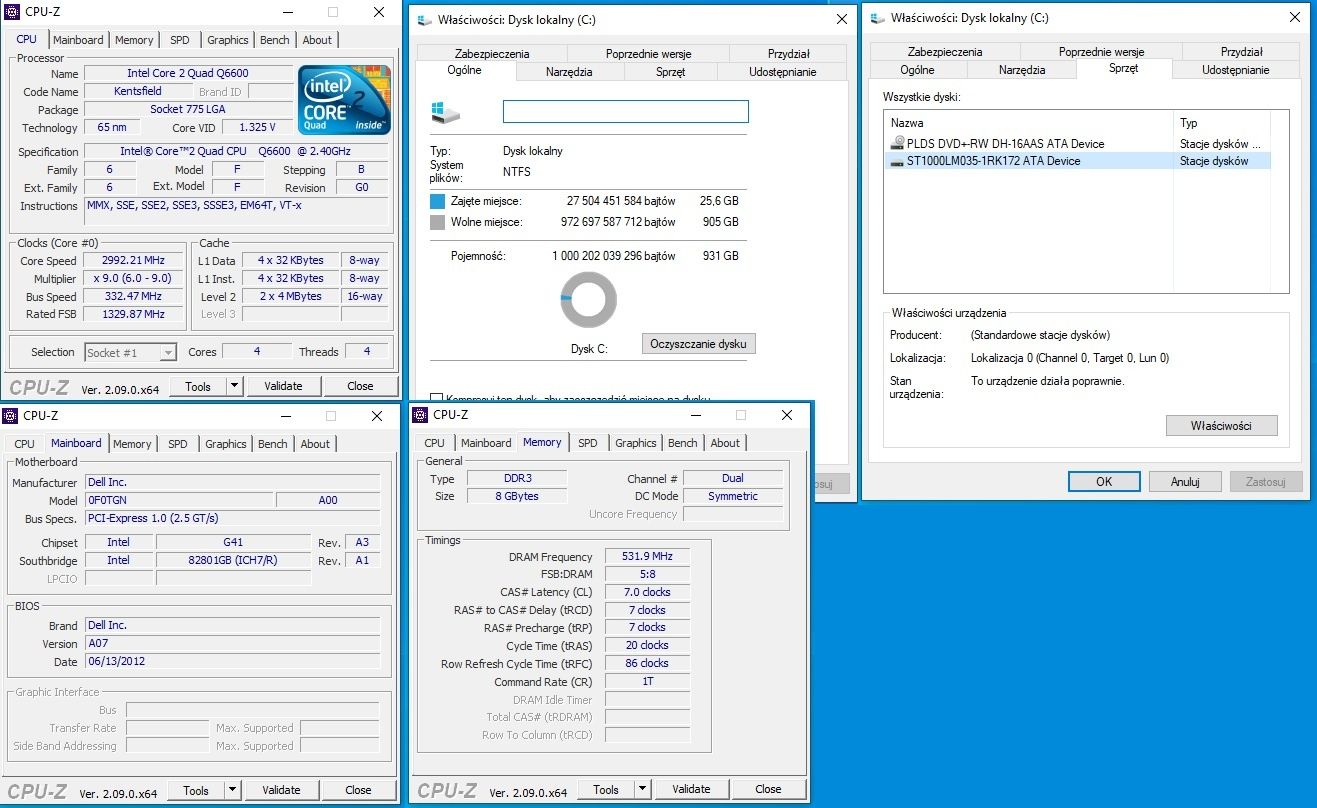Screen dimensions: 1317x808
Task: Click the title bar icon of the Ogólne properties window
Action: (x=424, y=19)
